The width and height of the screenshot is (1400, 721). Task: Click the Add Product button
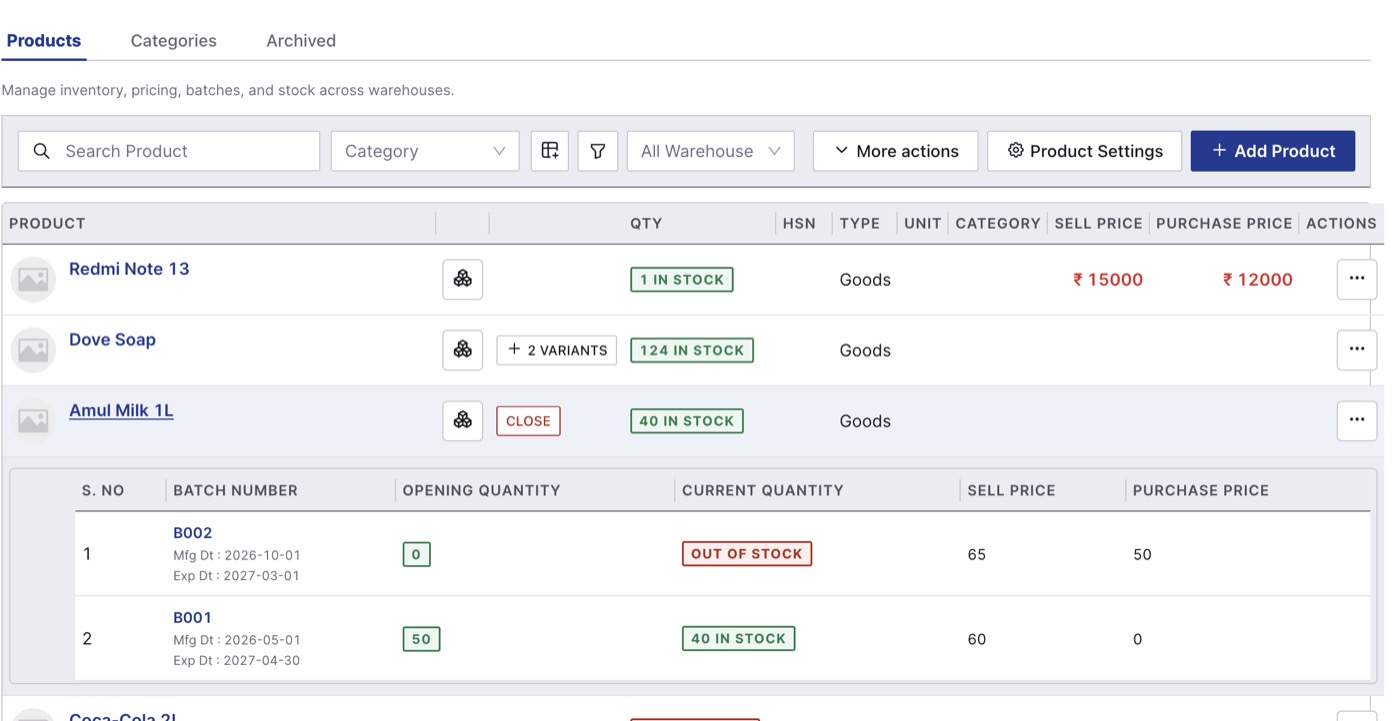coord(1273,151)
